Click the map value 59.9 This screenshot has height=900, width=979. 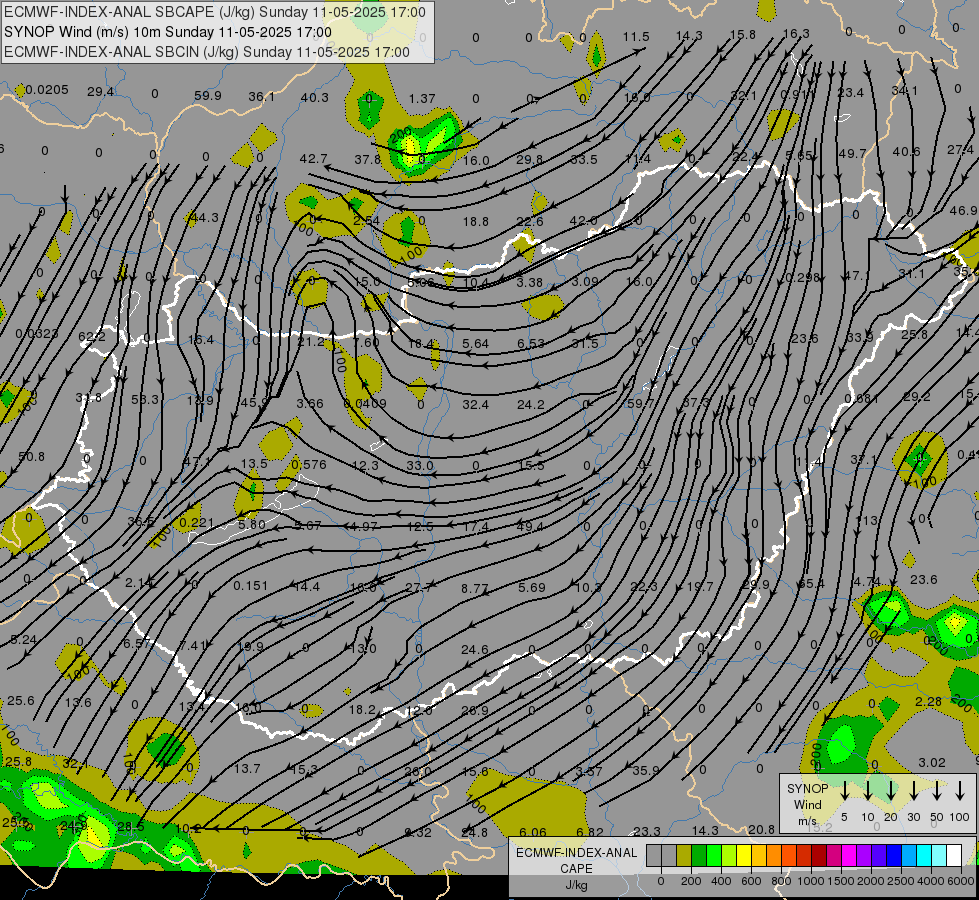[208, 96]
